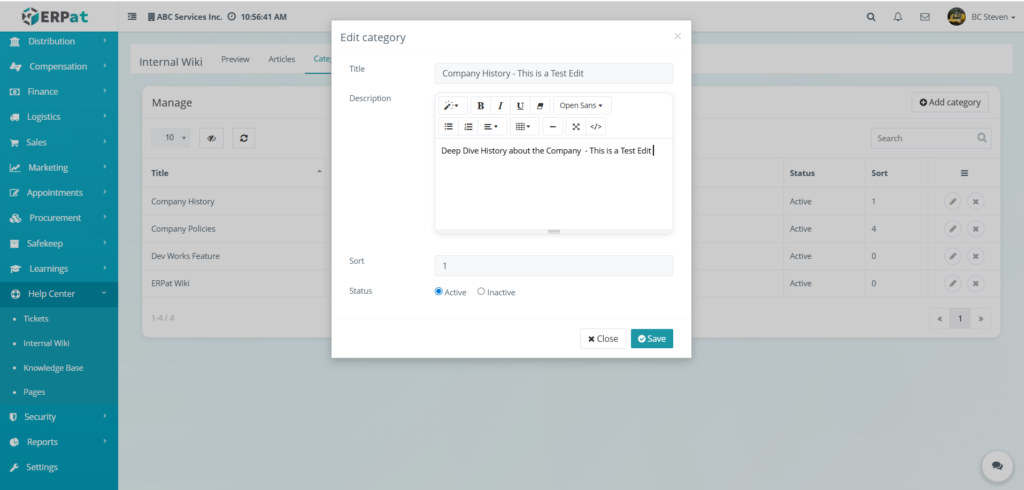Select the Active status radio button

tap(439, 292)
